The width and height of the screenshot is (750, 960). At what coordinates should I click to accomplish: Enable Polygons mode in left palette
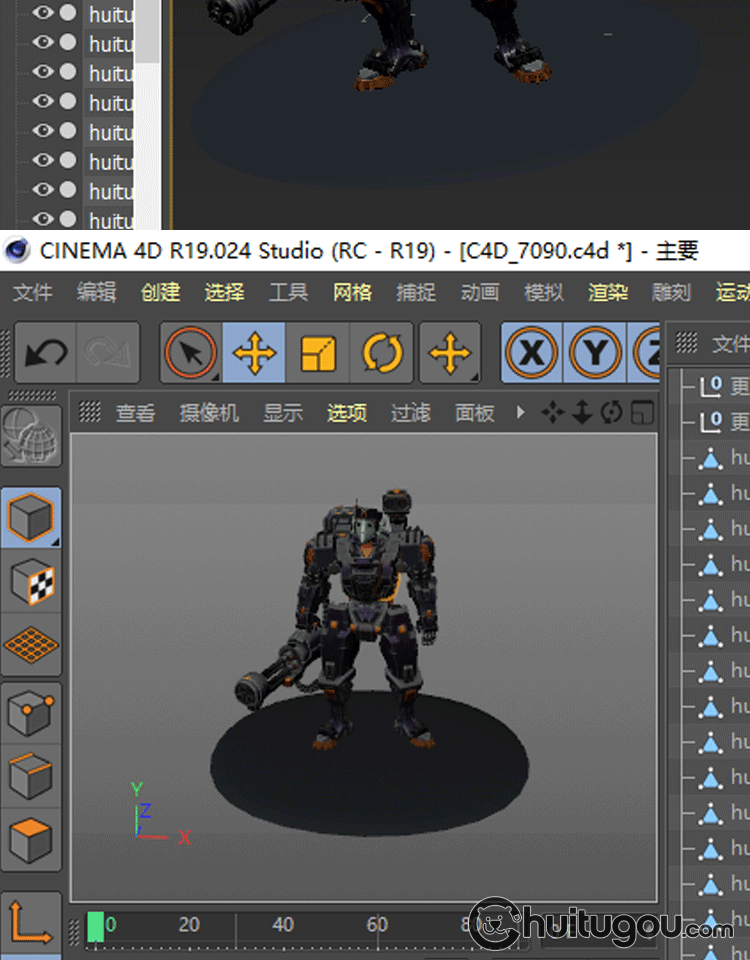[31, 841]
